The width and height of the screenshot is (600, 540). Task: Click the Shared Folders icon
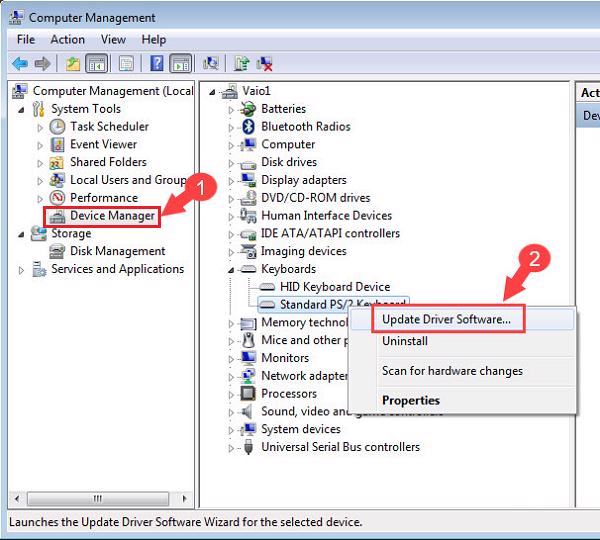57,163
